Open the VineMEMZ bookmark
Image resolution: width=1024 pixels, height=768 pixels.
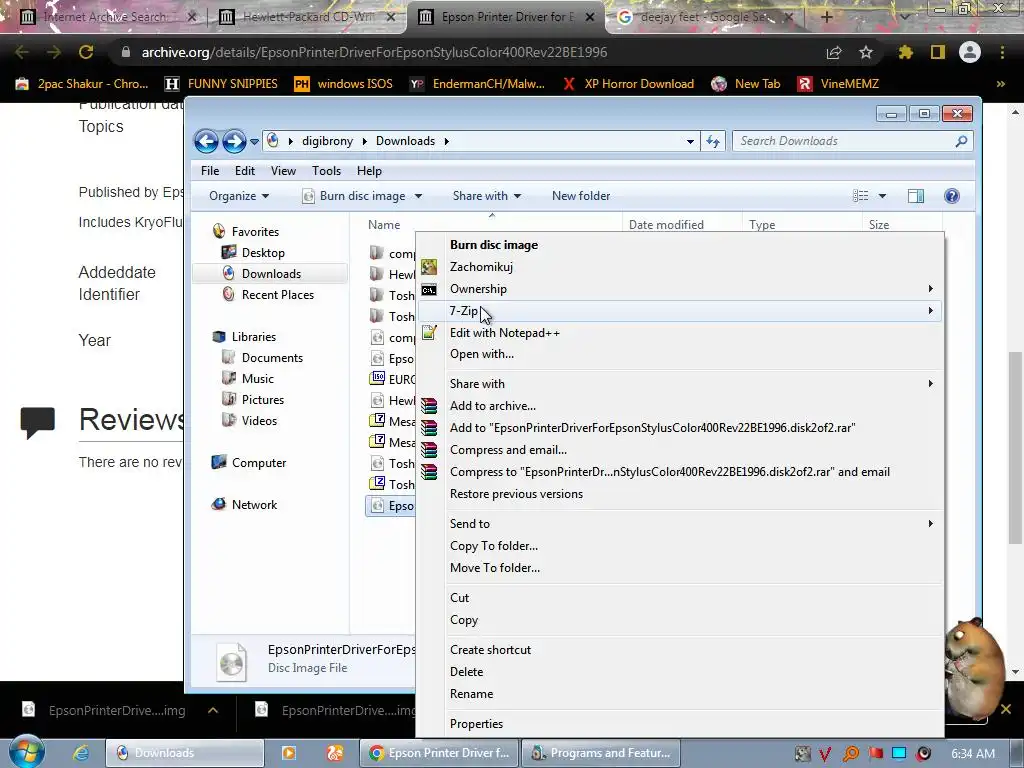[839, 84]
